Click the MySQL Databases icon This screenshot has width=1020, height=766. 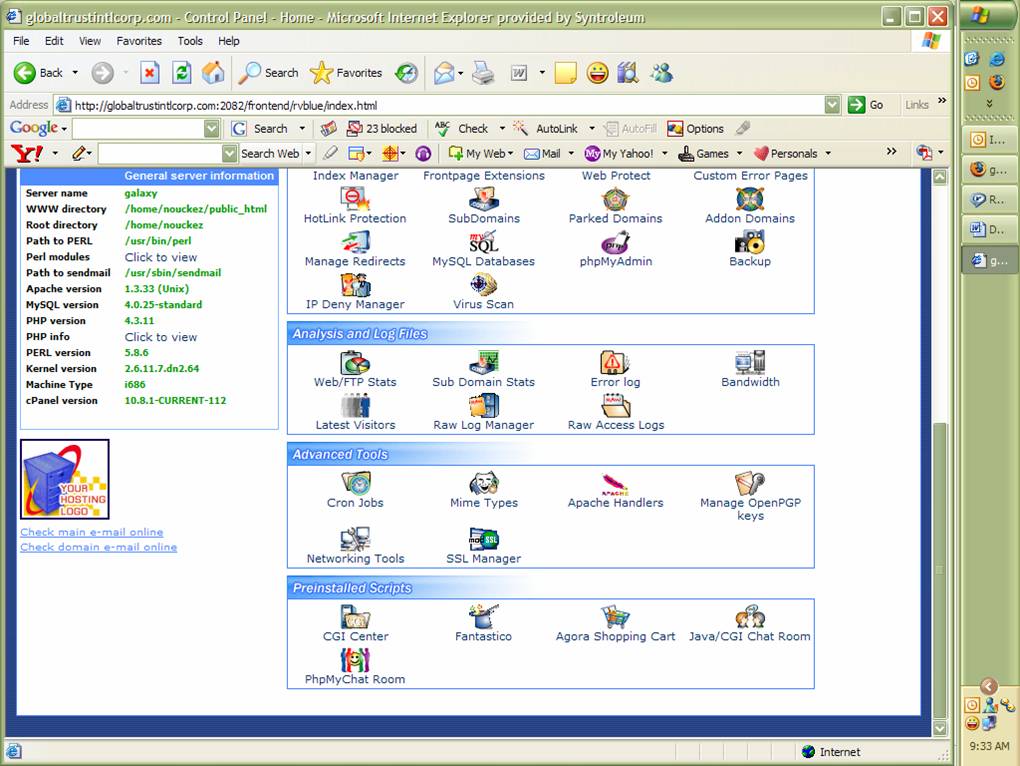[x=484, y=243]
